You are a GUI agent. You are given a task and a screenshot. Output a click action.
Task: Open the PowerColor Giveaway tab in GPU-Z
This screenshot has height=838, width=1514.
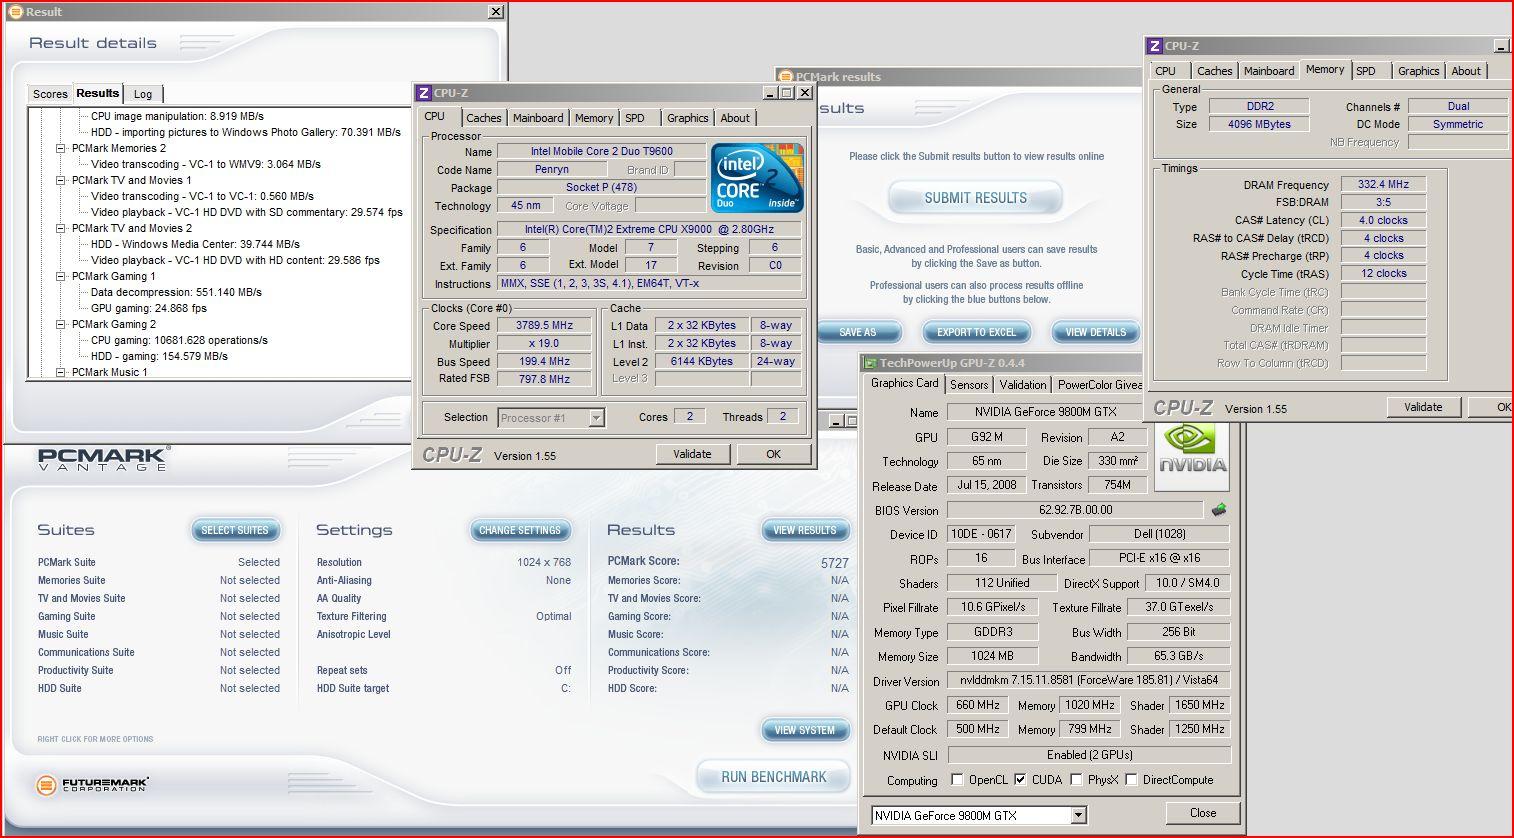pyautogui.click(x=1099, y=385)
